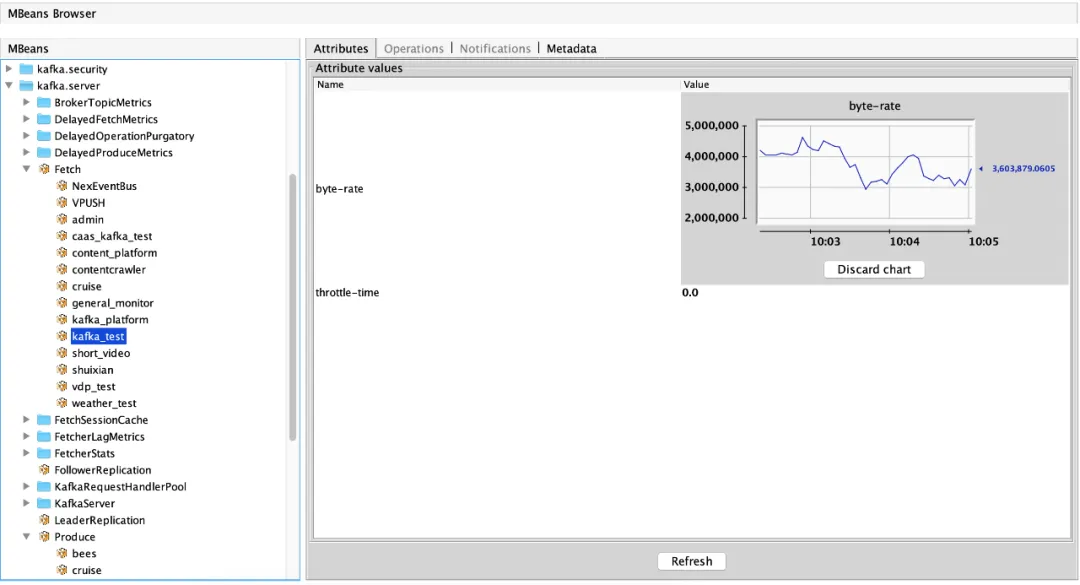The image size is (1080, 585).
Task: Click the short_video bean icon
Action: [x=61, y=353]
